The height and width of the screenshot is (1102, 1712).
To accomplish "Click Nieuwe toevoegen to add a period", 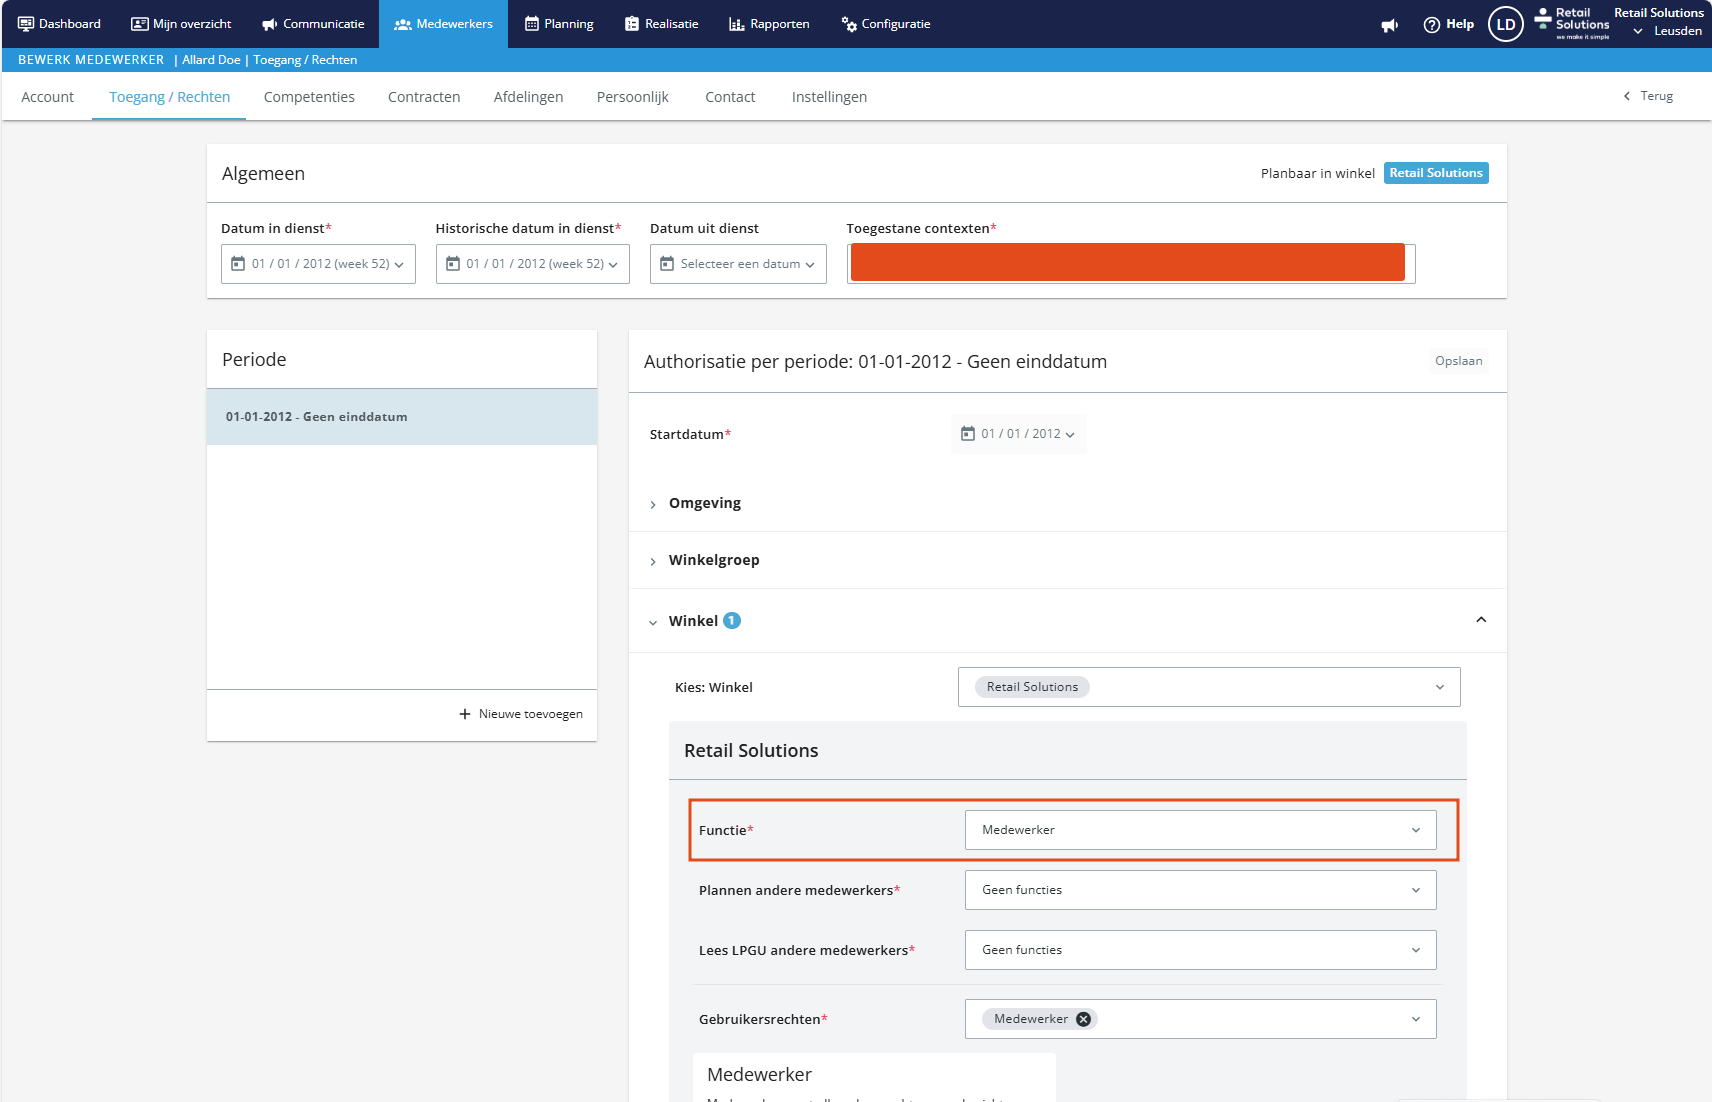I will (x=521, y=714).
